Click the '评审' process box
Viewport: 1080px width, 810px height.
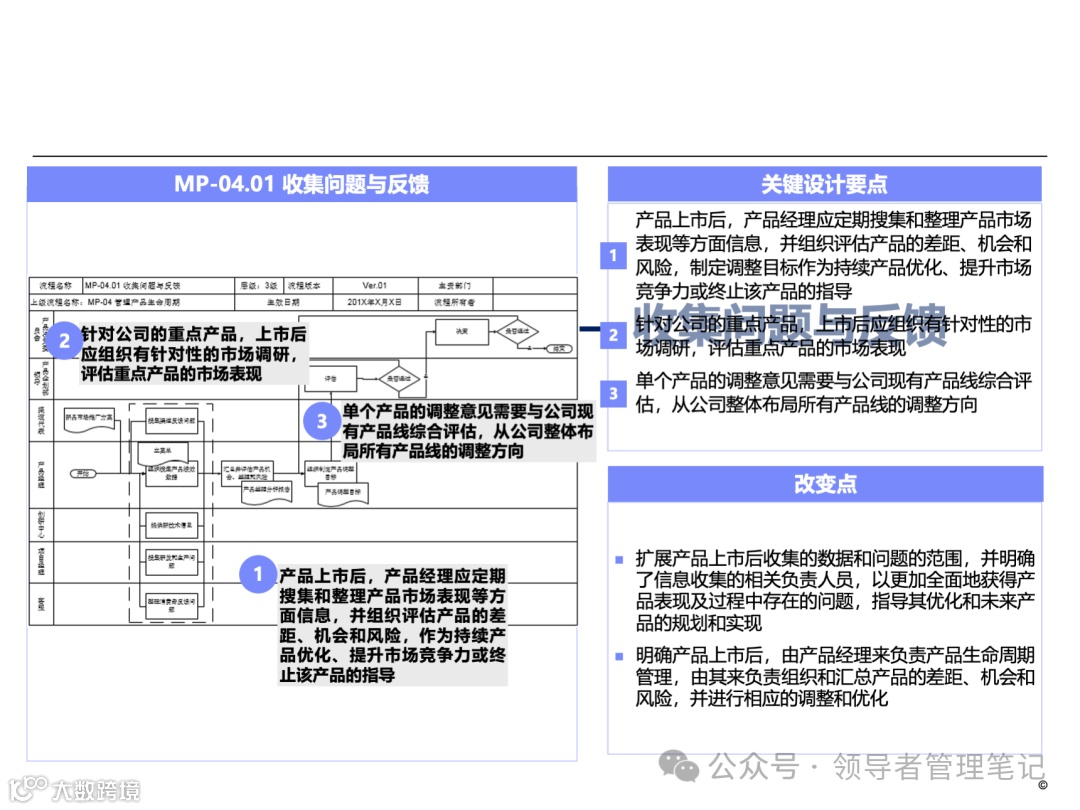coord(331,378)
